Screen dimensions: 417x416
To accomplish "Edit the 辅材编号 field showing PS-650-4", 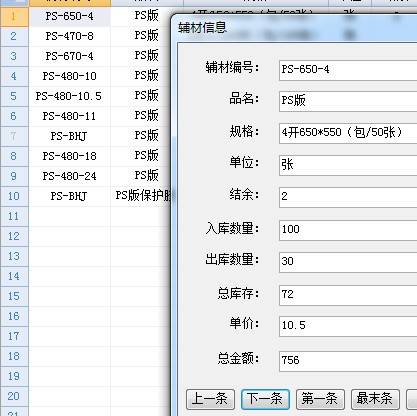I will point(348,70).
